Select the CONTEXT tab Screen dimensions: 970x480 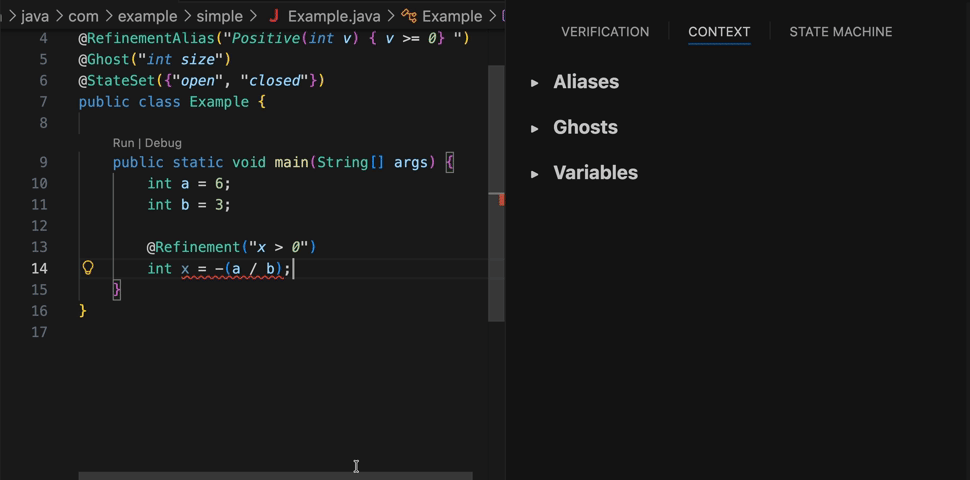[x=719, y=32]
